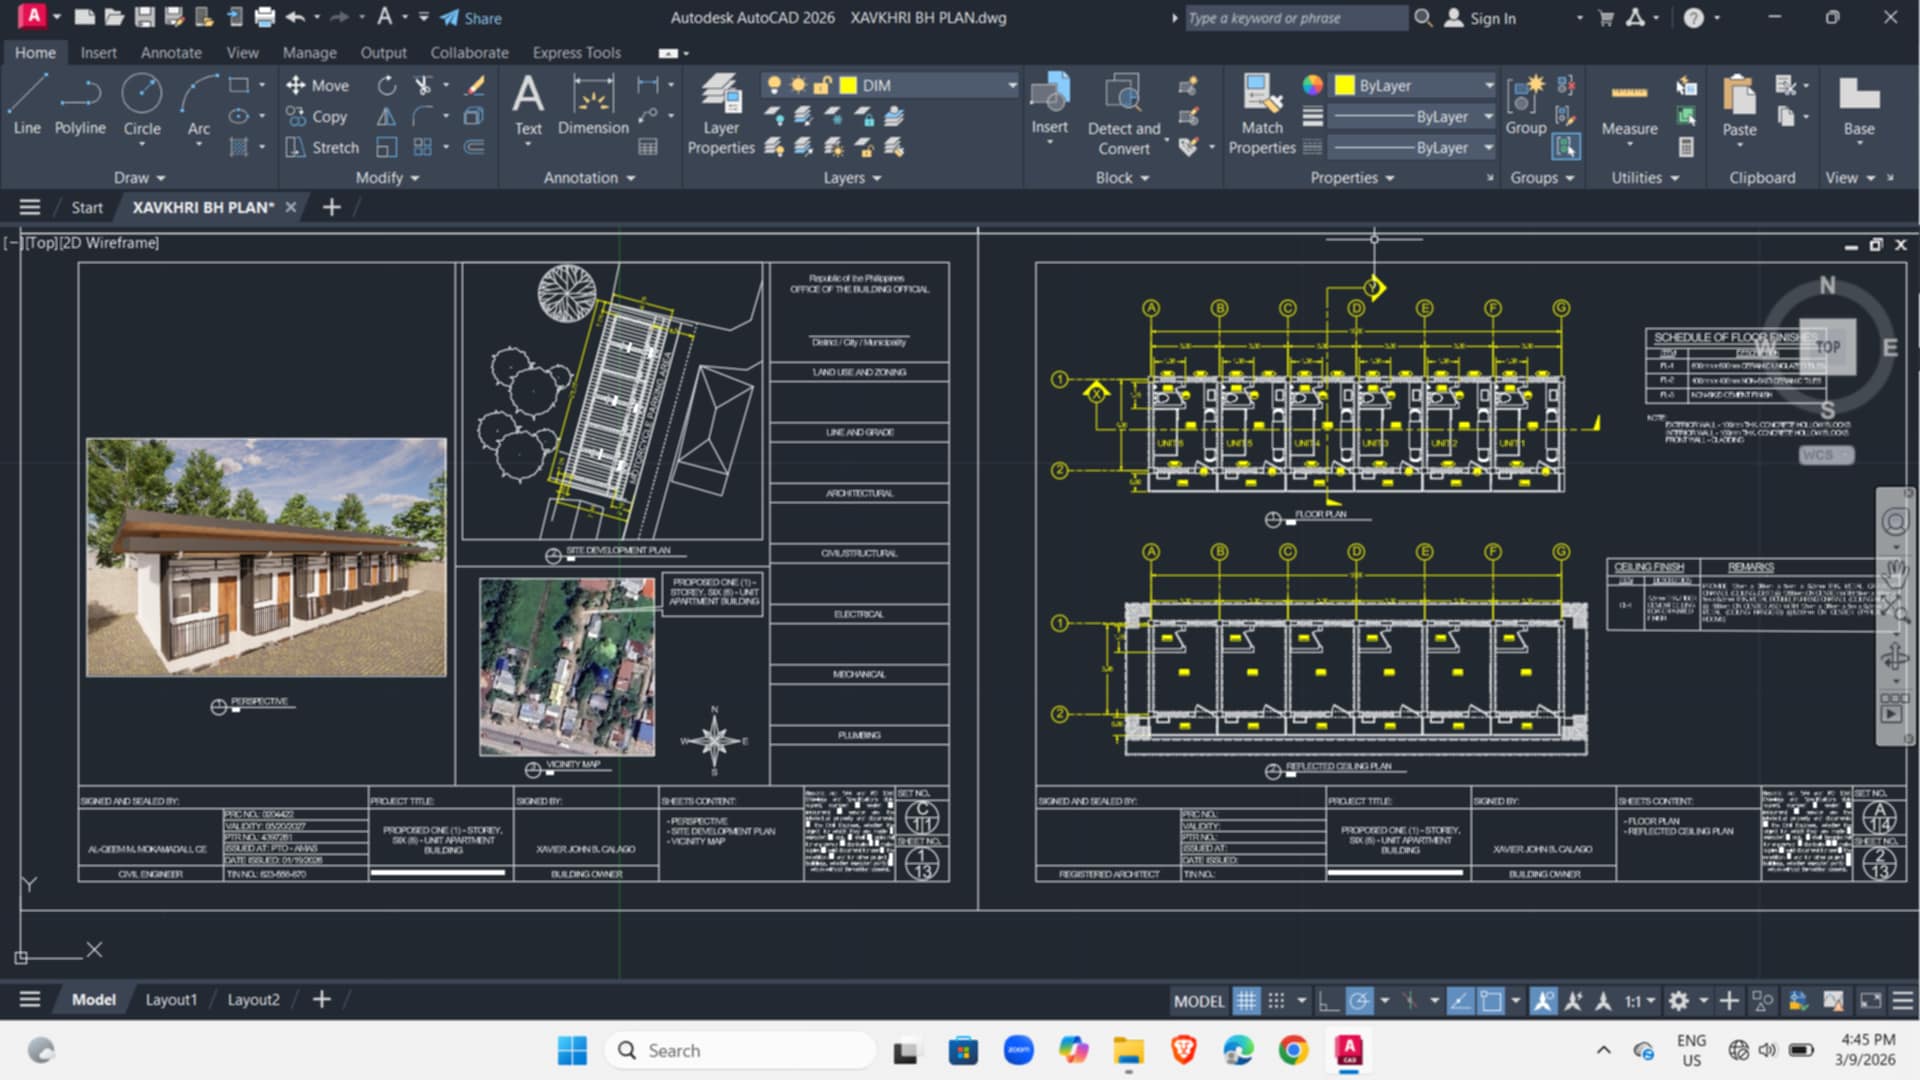Click the Insert block icon
Viewport: 1920px width, 1080px height.
1050,105
